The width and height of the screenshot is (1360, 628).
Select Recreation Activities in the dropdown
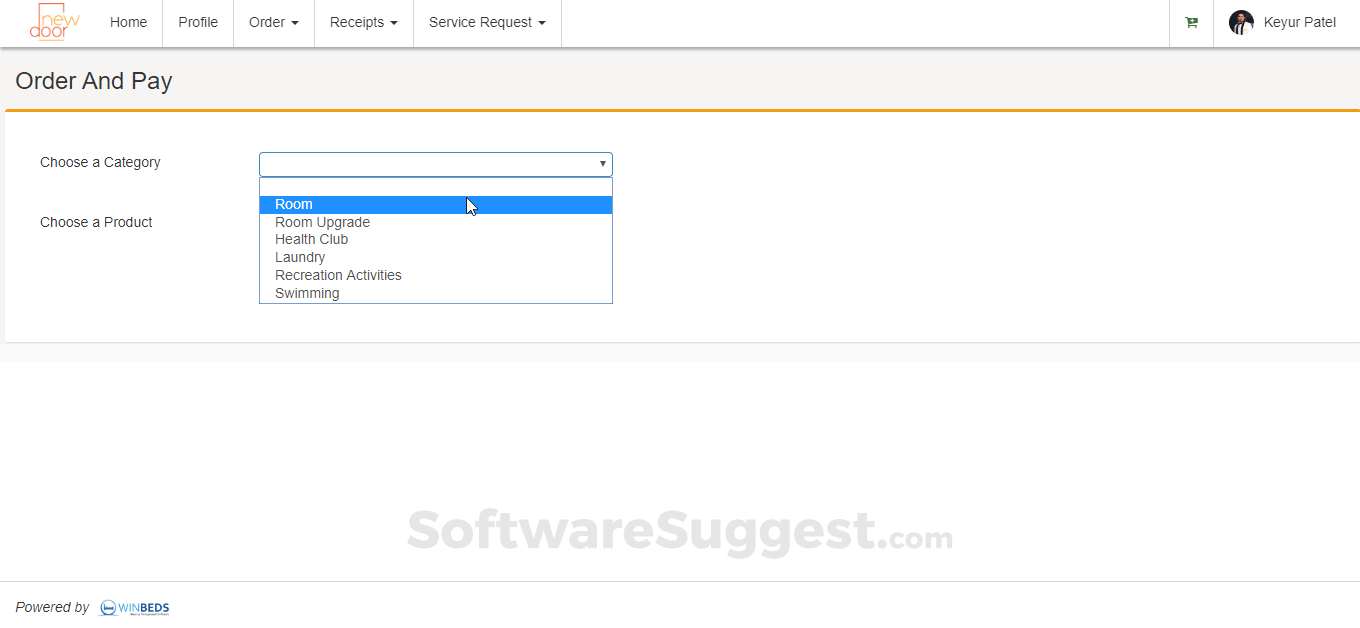(x=338, y=275)
